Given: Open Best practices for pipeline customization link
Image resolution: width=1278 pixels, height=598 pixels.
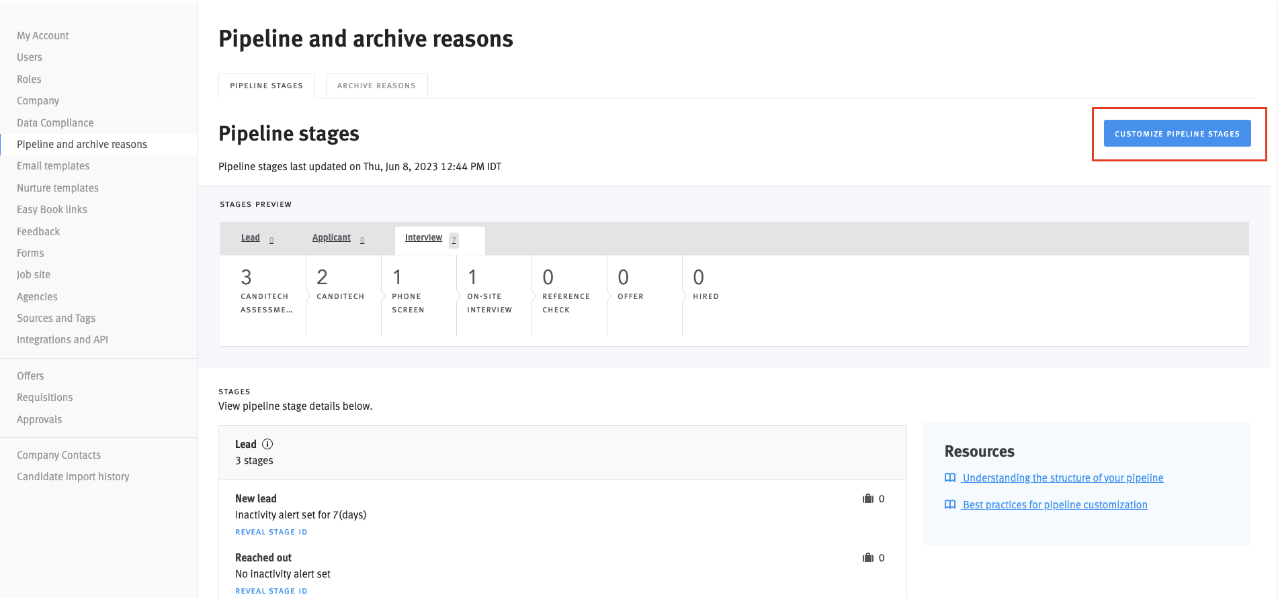Looking at the screenshot, I should (1055, 505).
